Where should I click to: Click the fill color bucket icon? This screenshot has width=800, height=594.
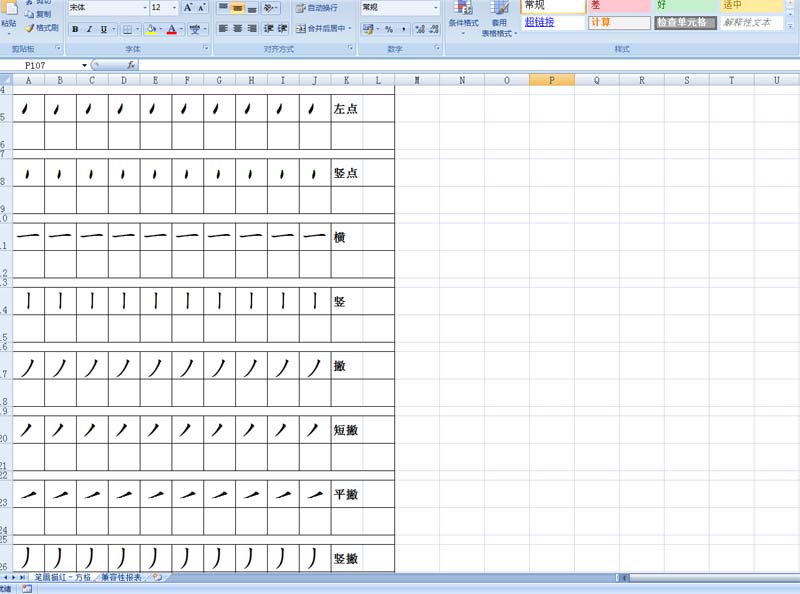[x=151, y=30]
